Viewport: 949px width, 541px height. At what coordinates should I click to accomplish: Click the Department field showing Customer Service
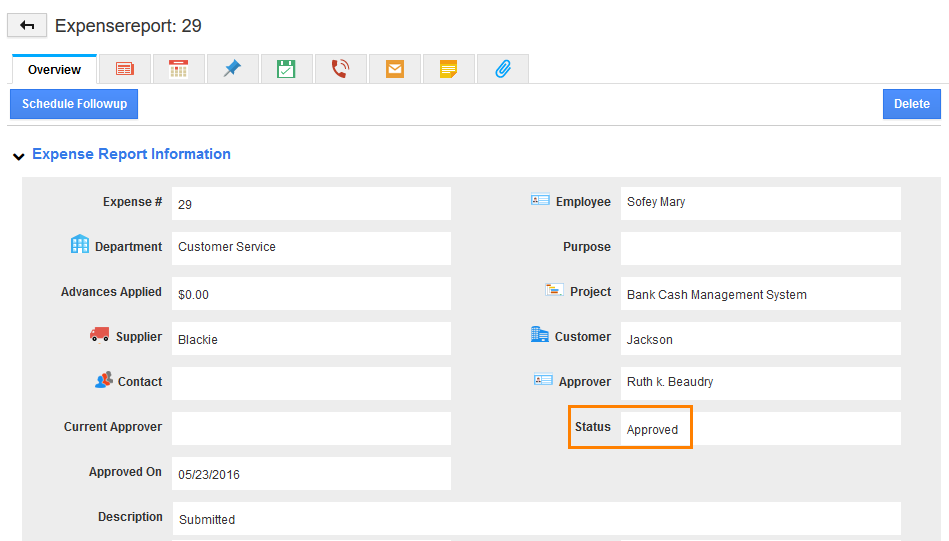310,247
